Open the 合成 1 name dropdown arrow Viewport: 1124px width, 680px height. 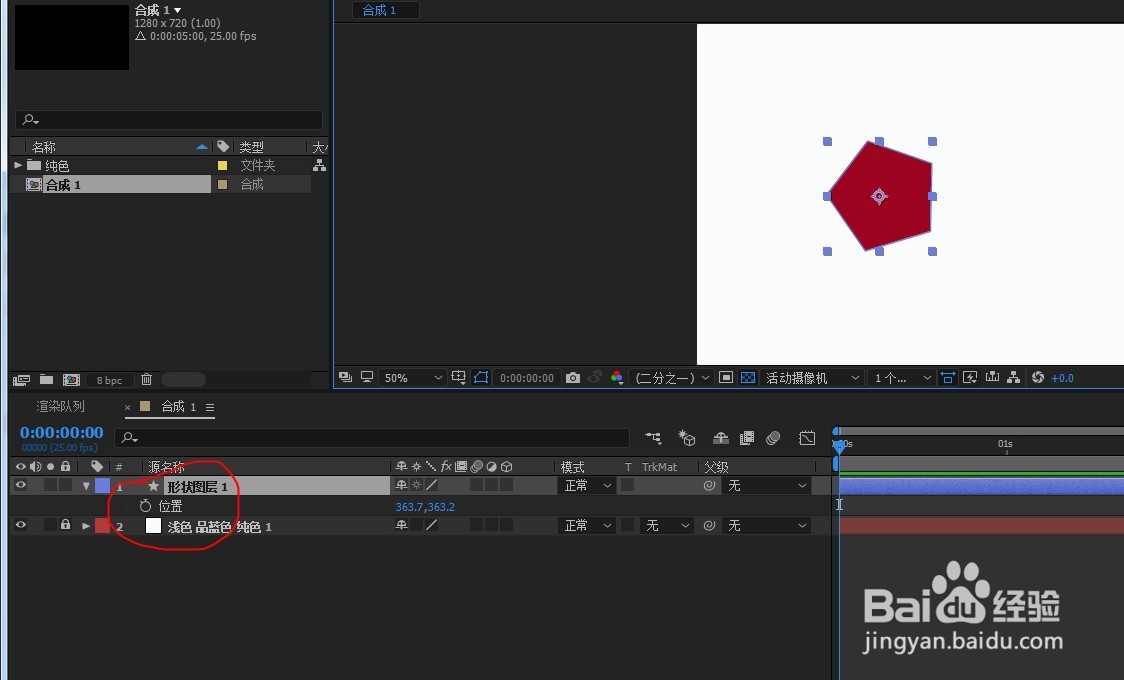tap(178, 10)
